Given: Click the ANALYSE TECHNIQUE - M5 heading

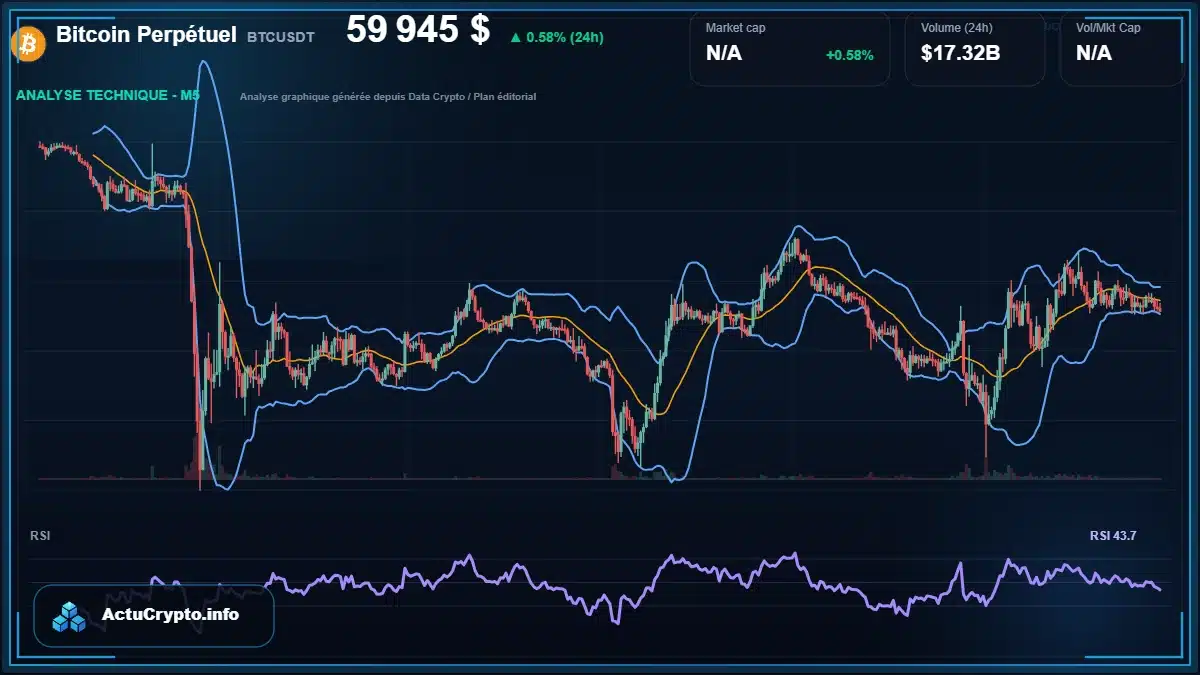Looking at the screenshot, I should (x=108, y=96).
